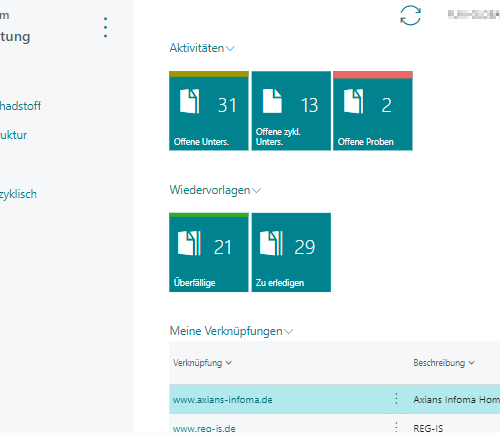Screen dimensions: 500x433
Task: Open the sidebar item ending in 'zyklisch'
Action: pos(18,194)
